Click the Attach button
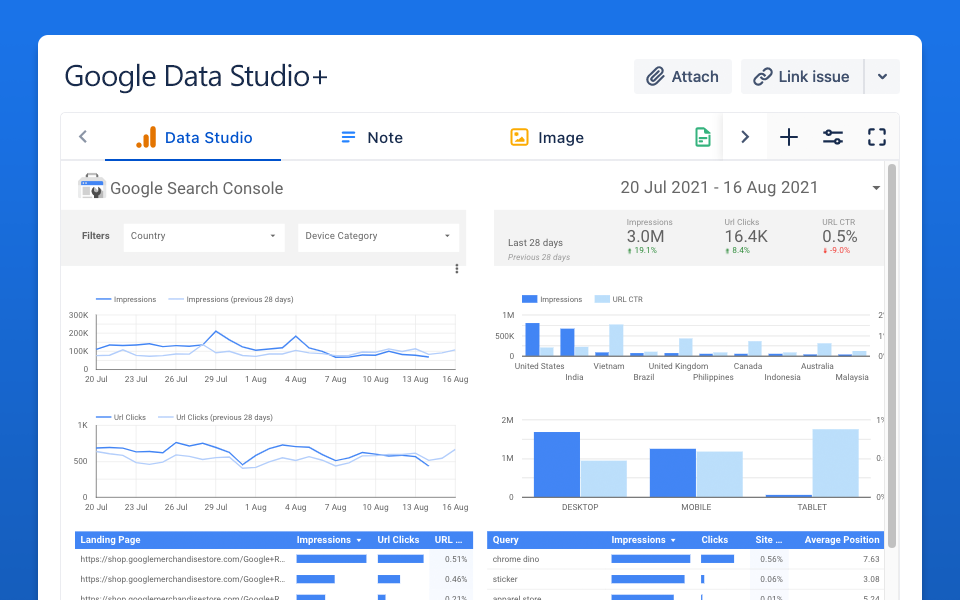The width and height of the screenshot is (960, 600). 683,77
